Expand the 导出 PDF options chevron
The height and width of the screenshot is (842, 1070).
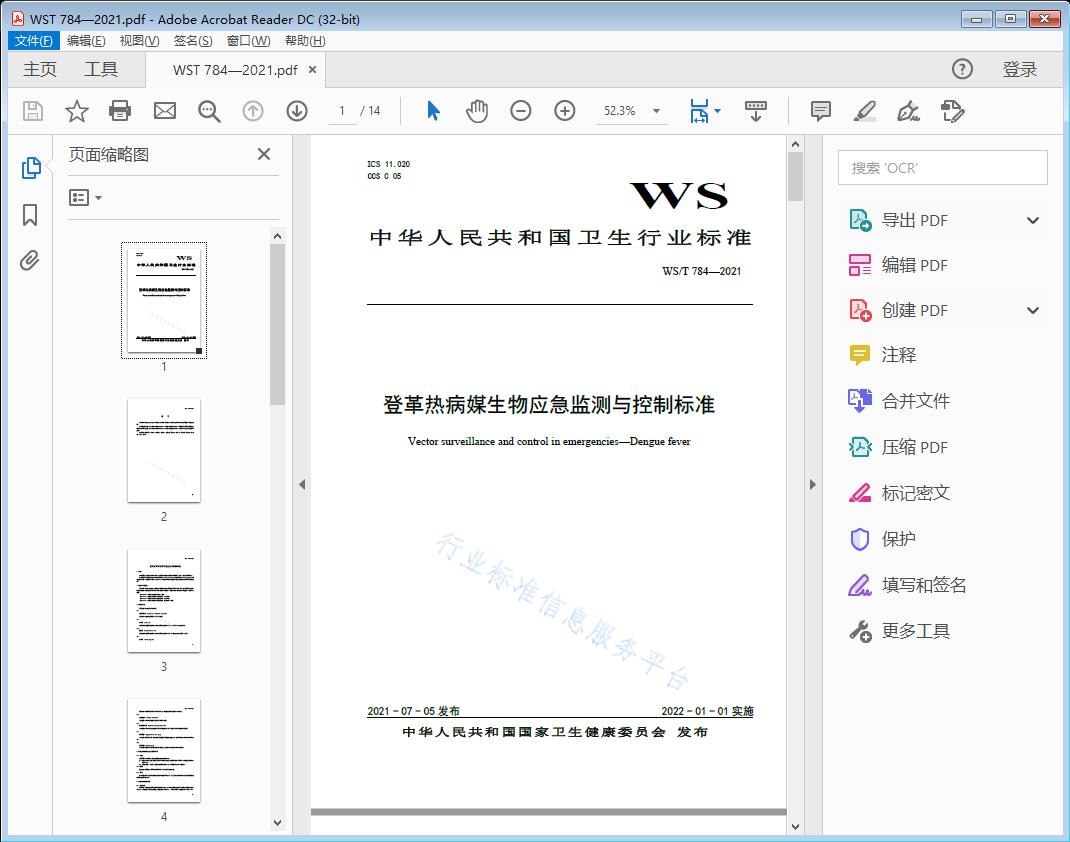[1032, 219]
